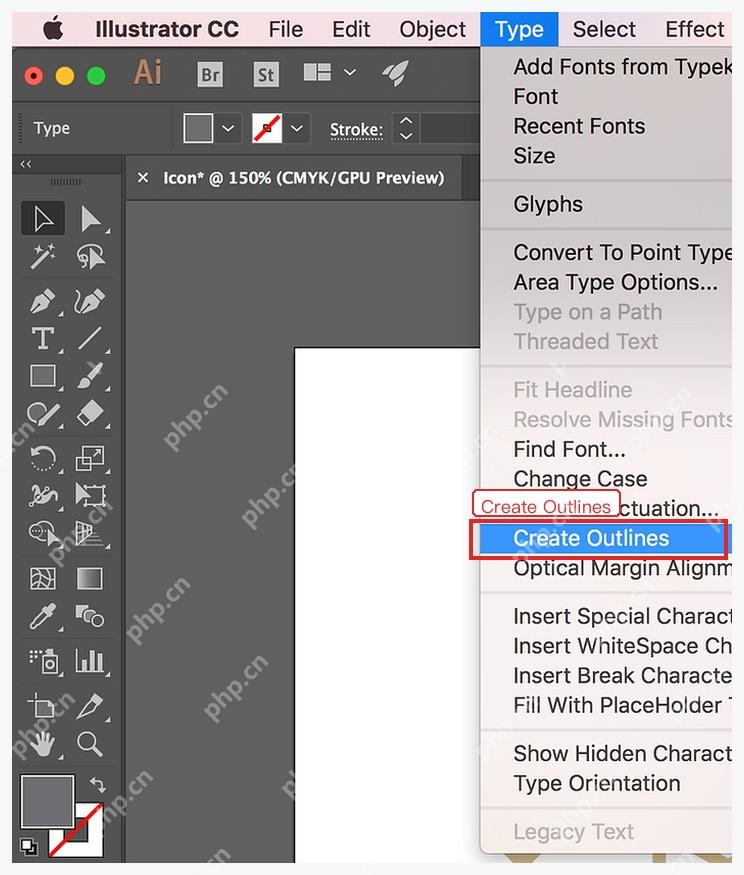
Task: Select the Line Segment tool
Action: pos(90,339)
